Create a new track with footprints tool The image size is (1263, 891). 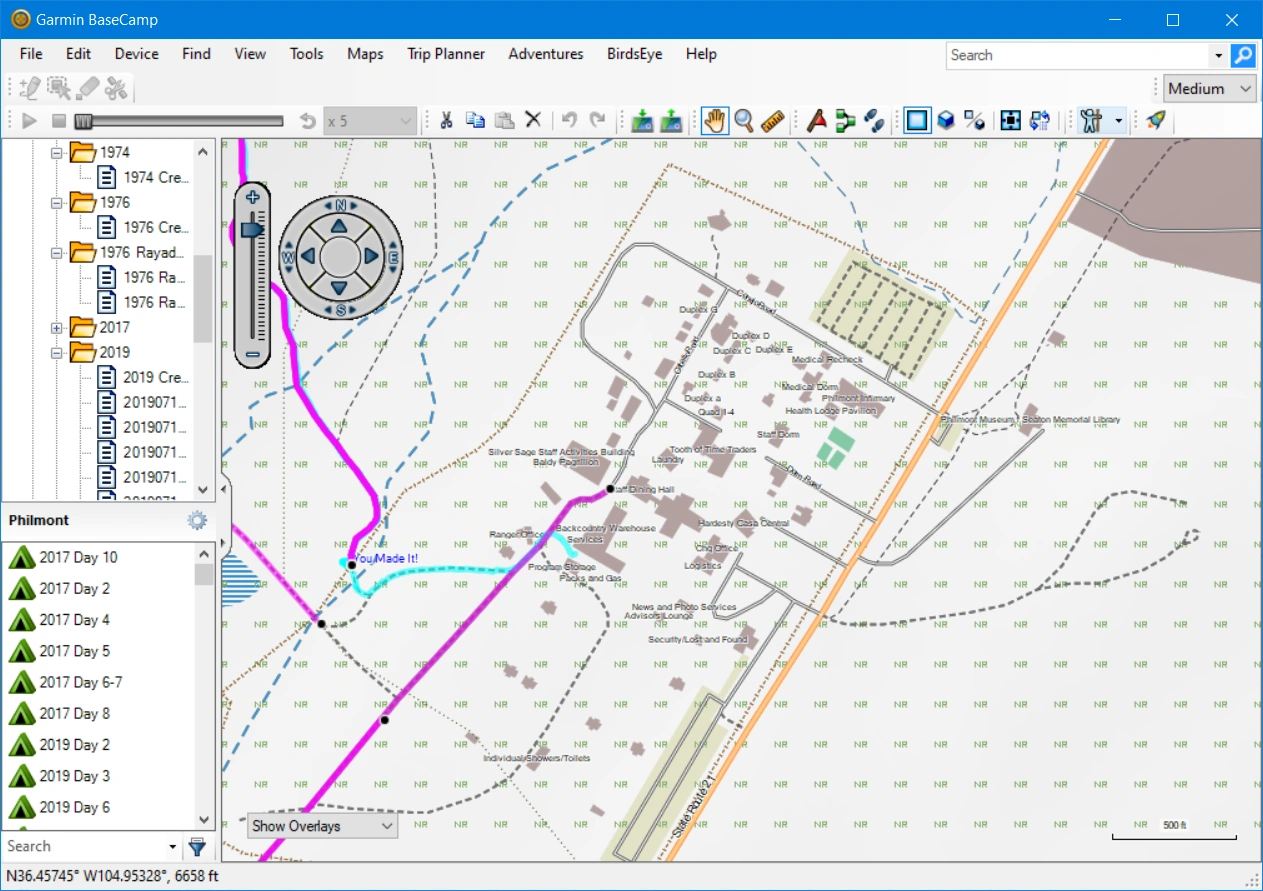click(x=875, y=121)
